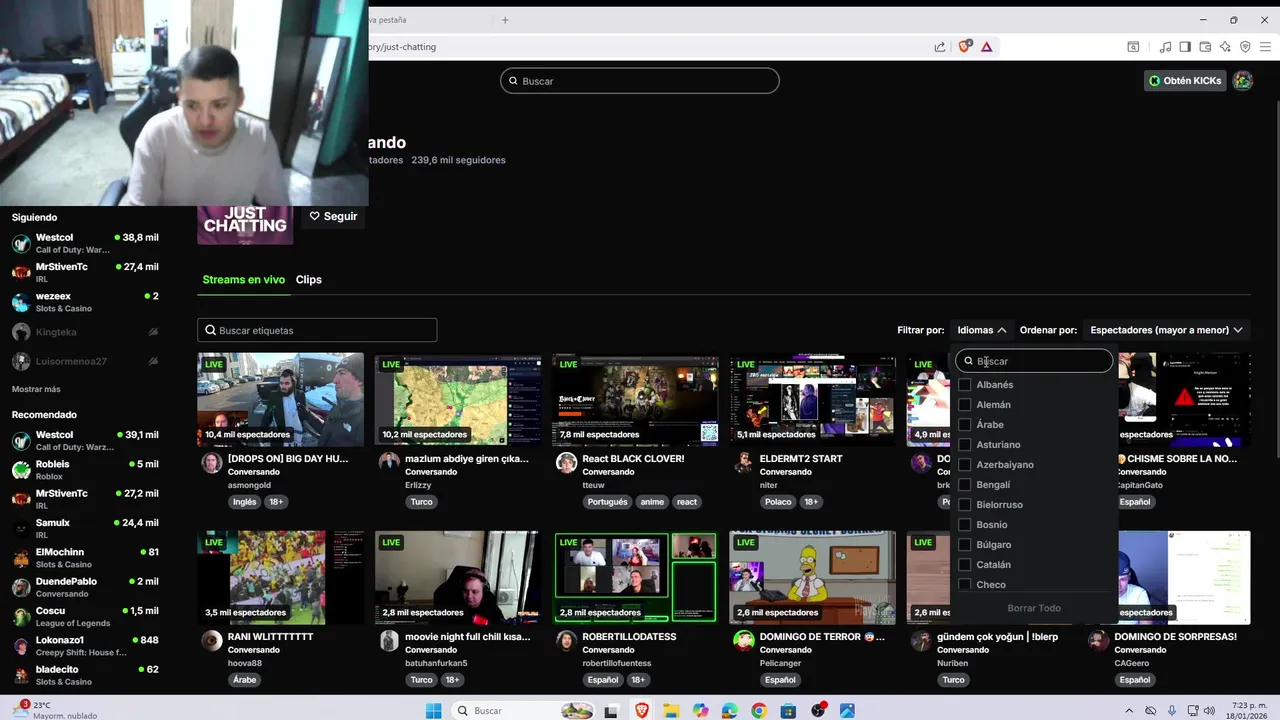The image size is (1280, 720).
Task: Click the Brave Shields lion icon
Action: tap(965, 46)
